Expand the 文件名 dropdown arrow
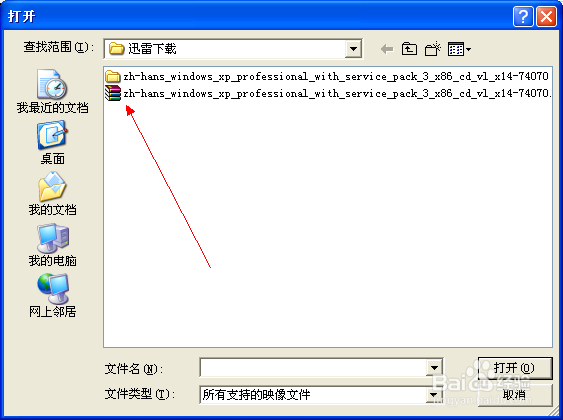Image resolution: width=563 pixels, height=420 pixels. click(x=434, y=368)
